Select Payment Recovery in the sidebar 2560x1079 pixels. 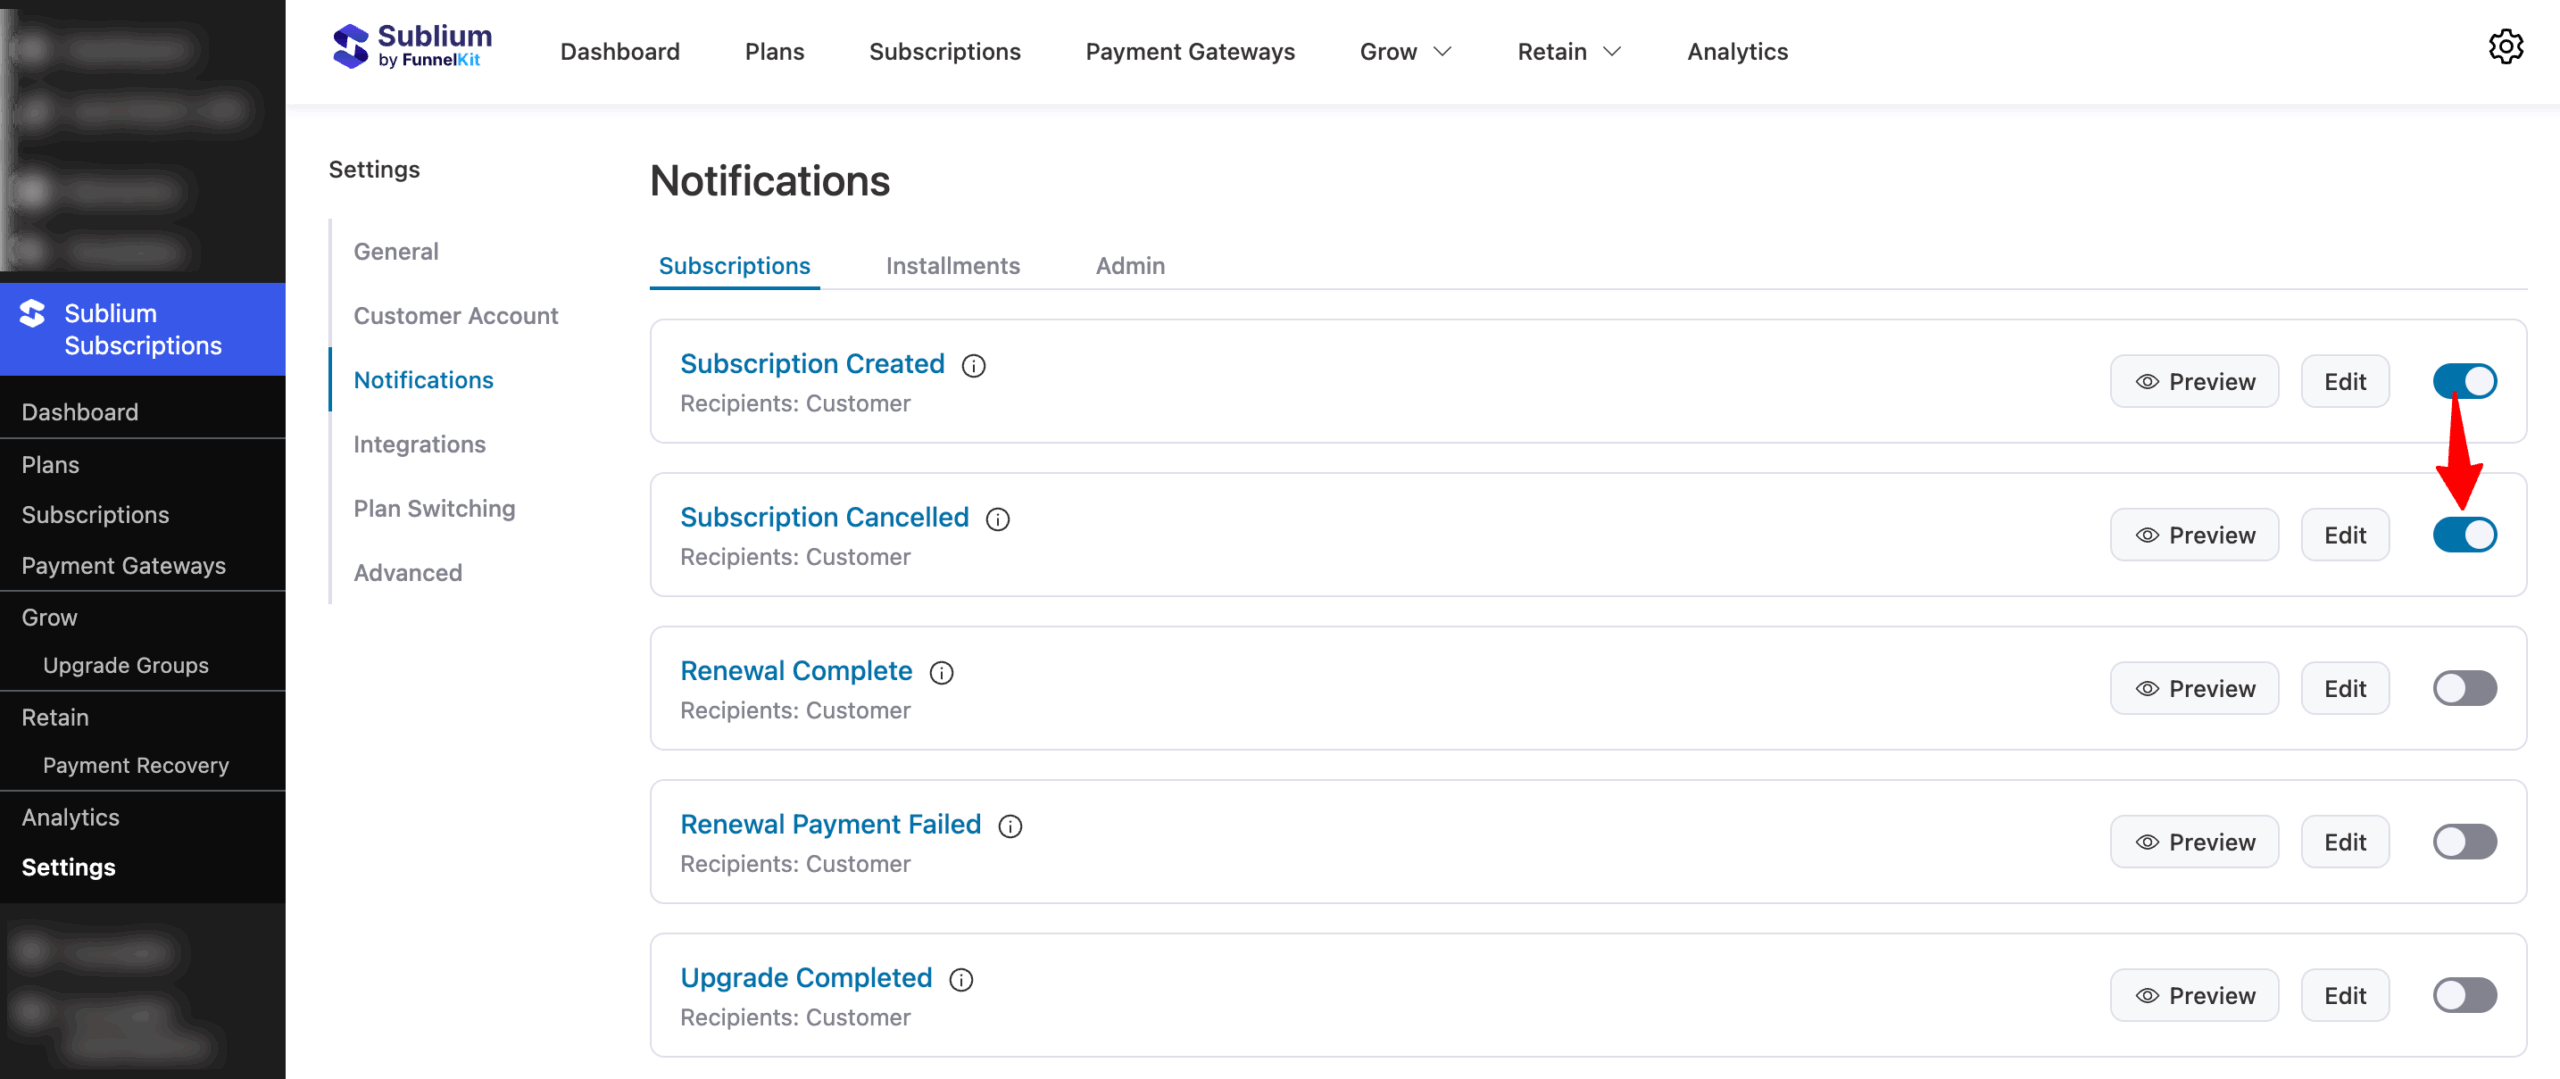point(135,765)
